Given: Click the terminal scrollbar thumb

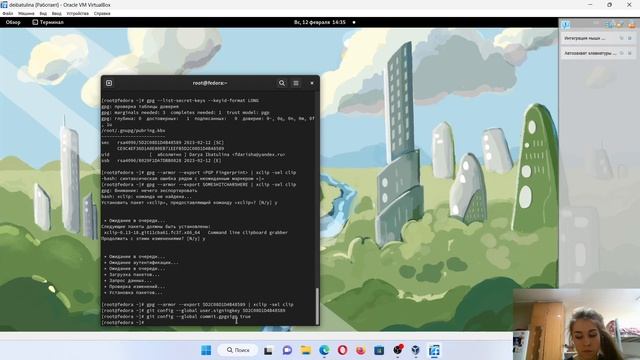Looking at the screenshot, I should pos(317,306).
